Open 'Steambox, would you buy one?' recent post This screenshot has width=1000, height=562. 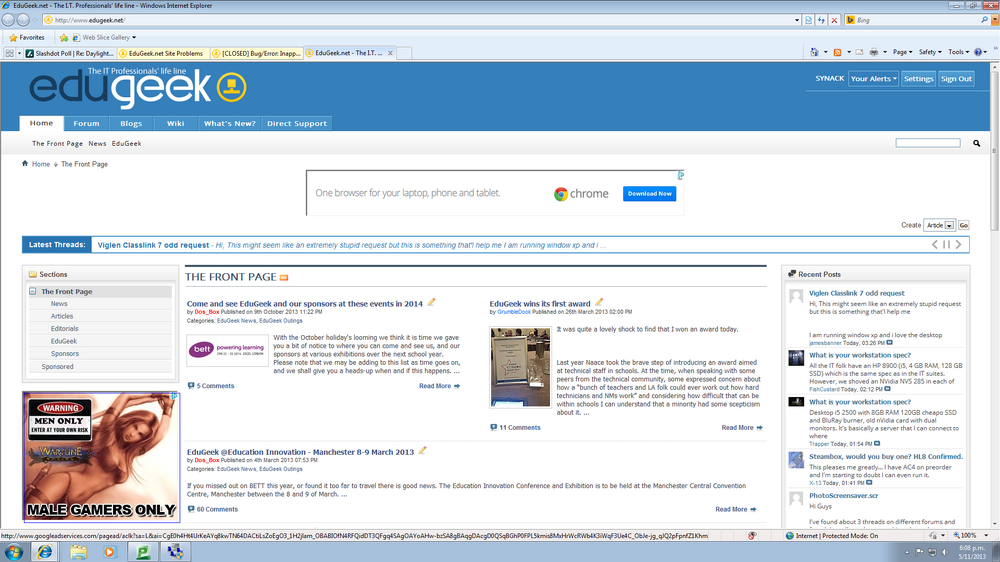coord(886,457)
